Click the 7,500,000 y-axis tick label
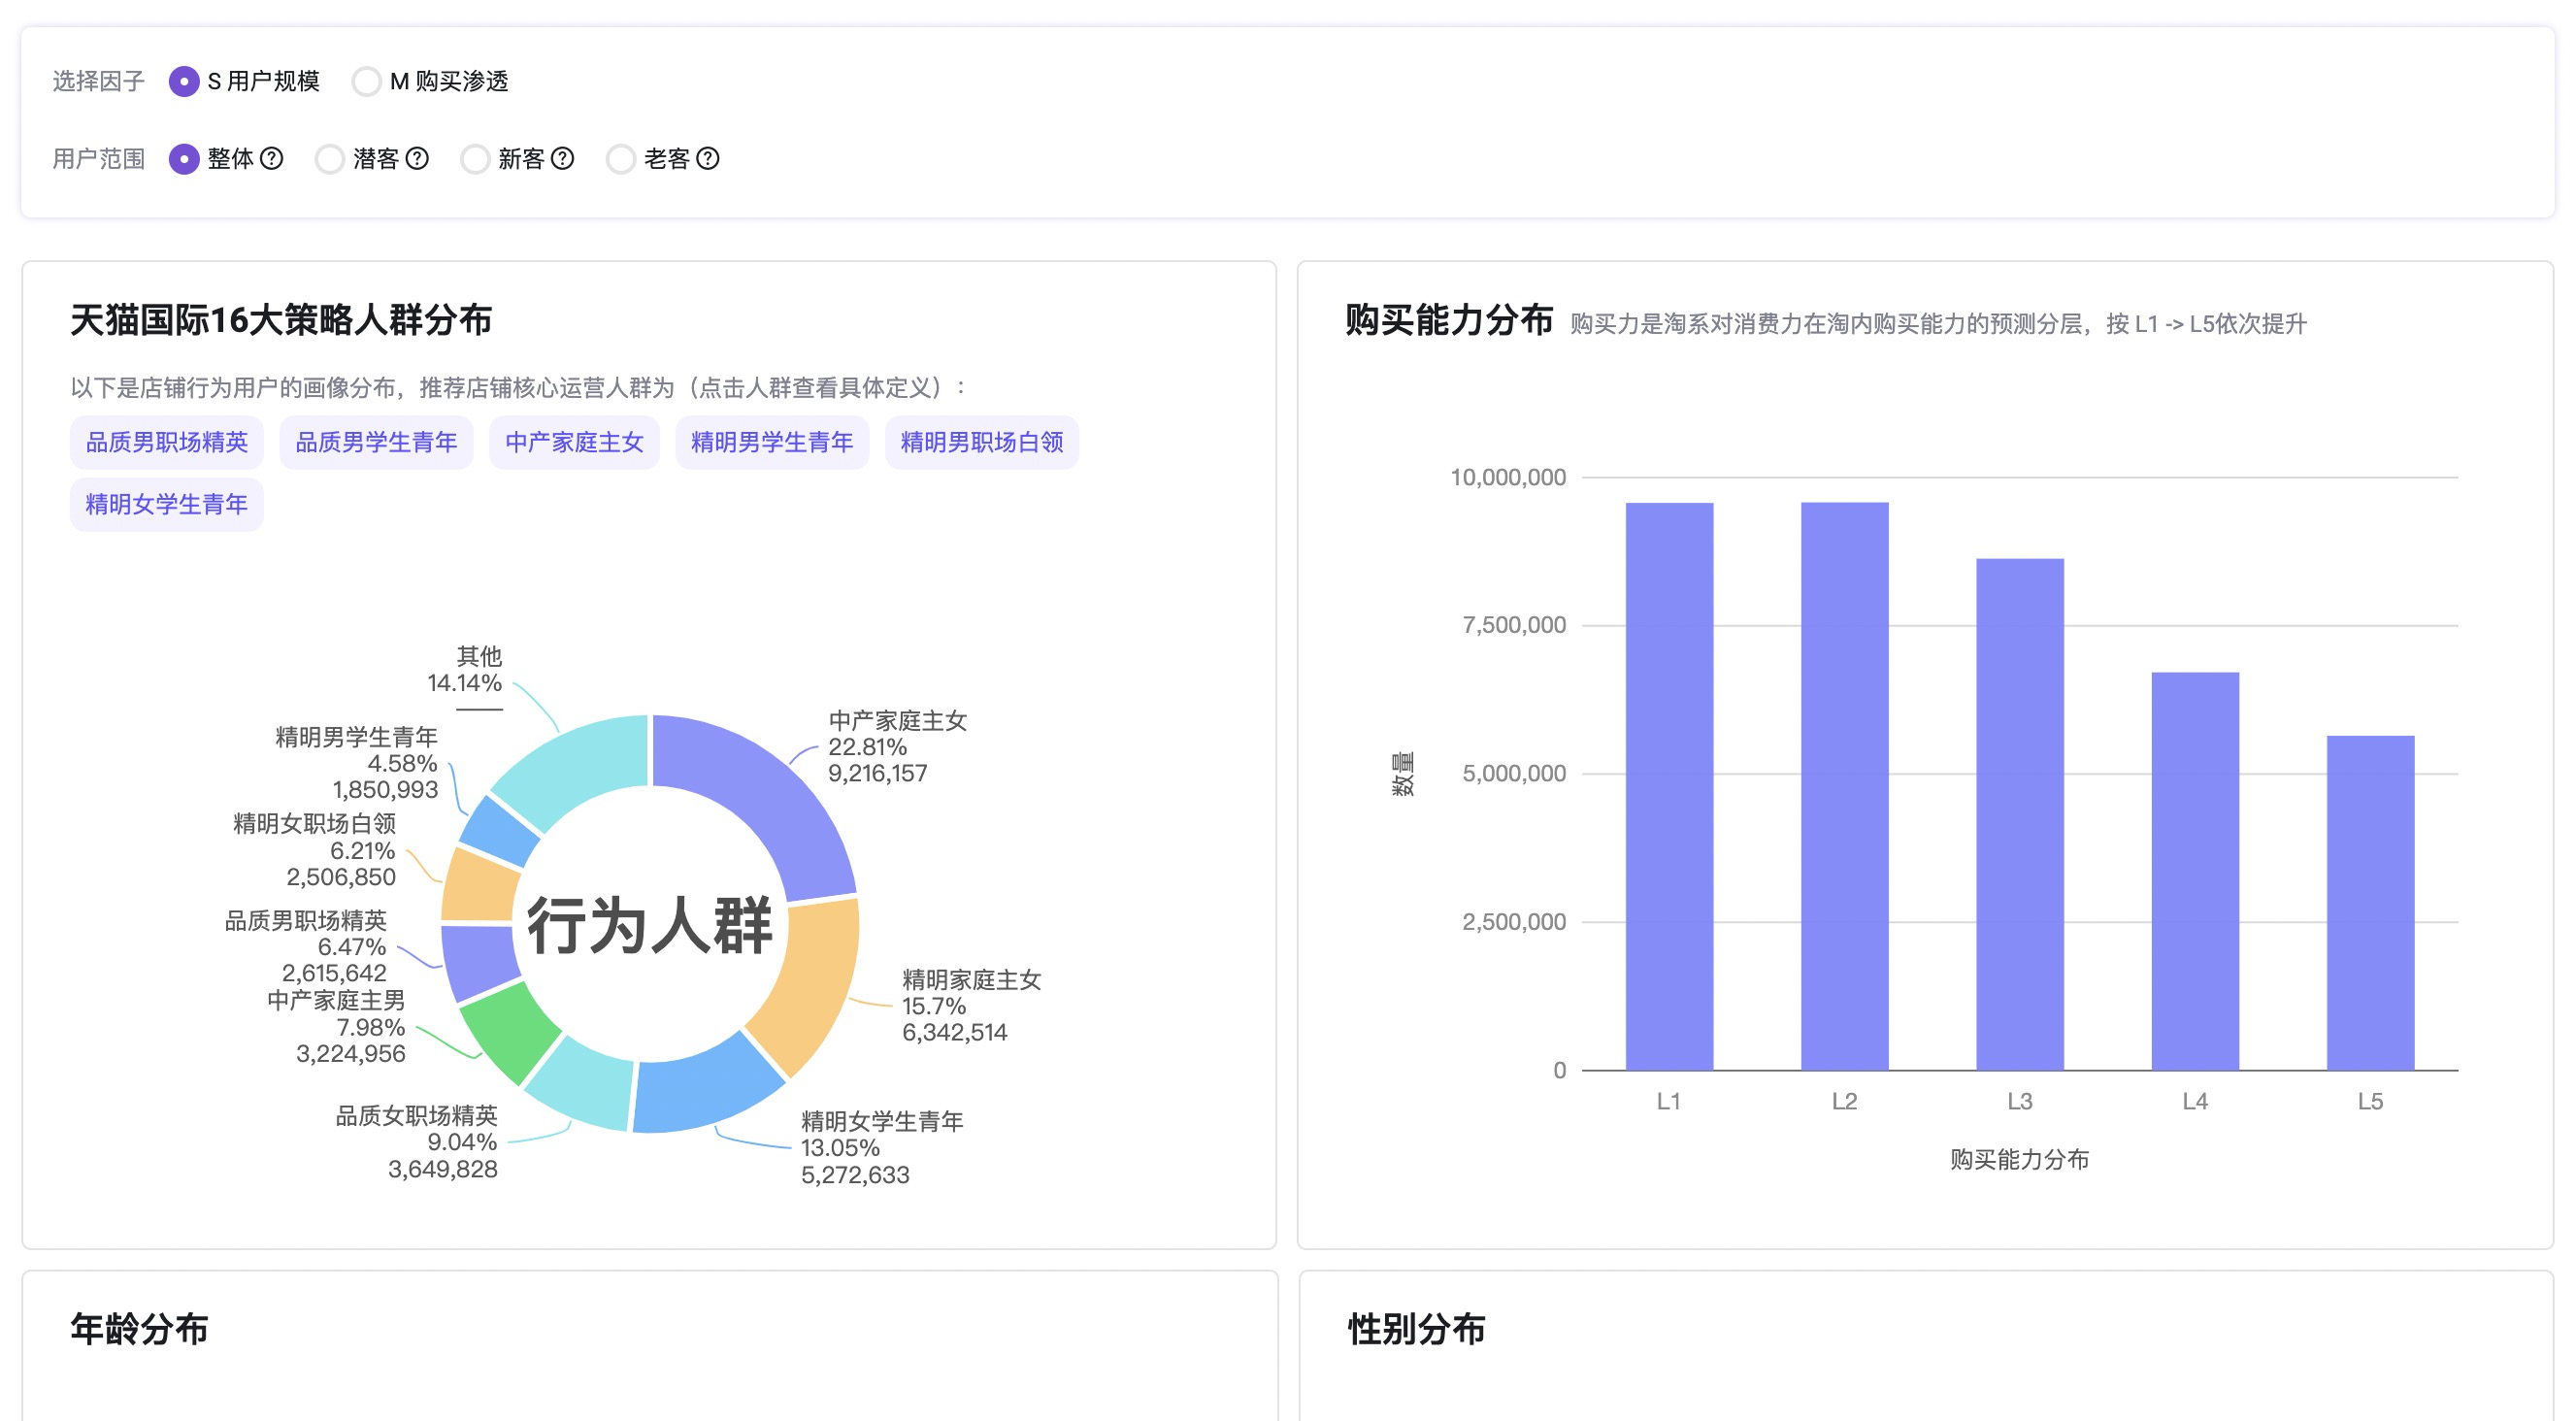 1514,625
